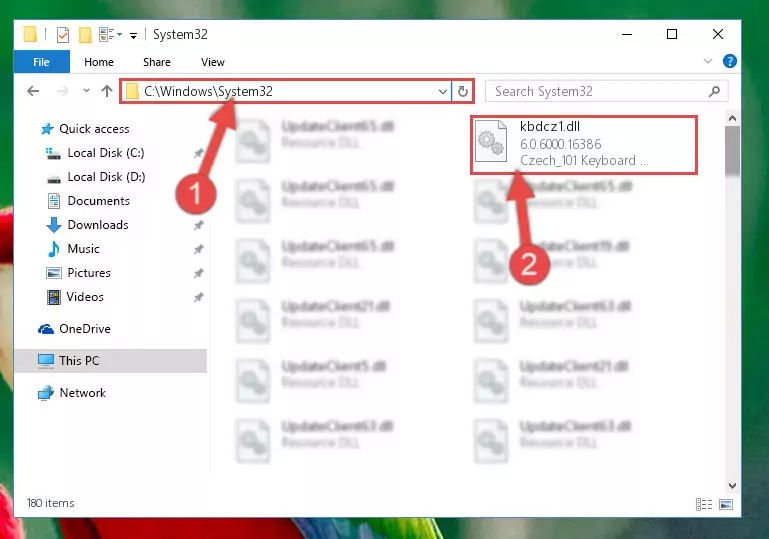The width and height of the screenshot is (769, 539).
Task: Expand the ribbon with the chevron
Action: click(708, 61)
